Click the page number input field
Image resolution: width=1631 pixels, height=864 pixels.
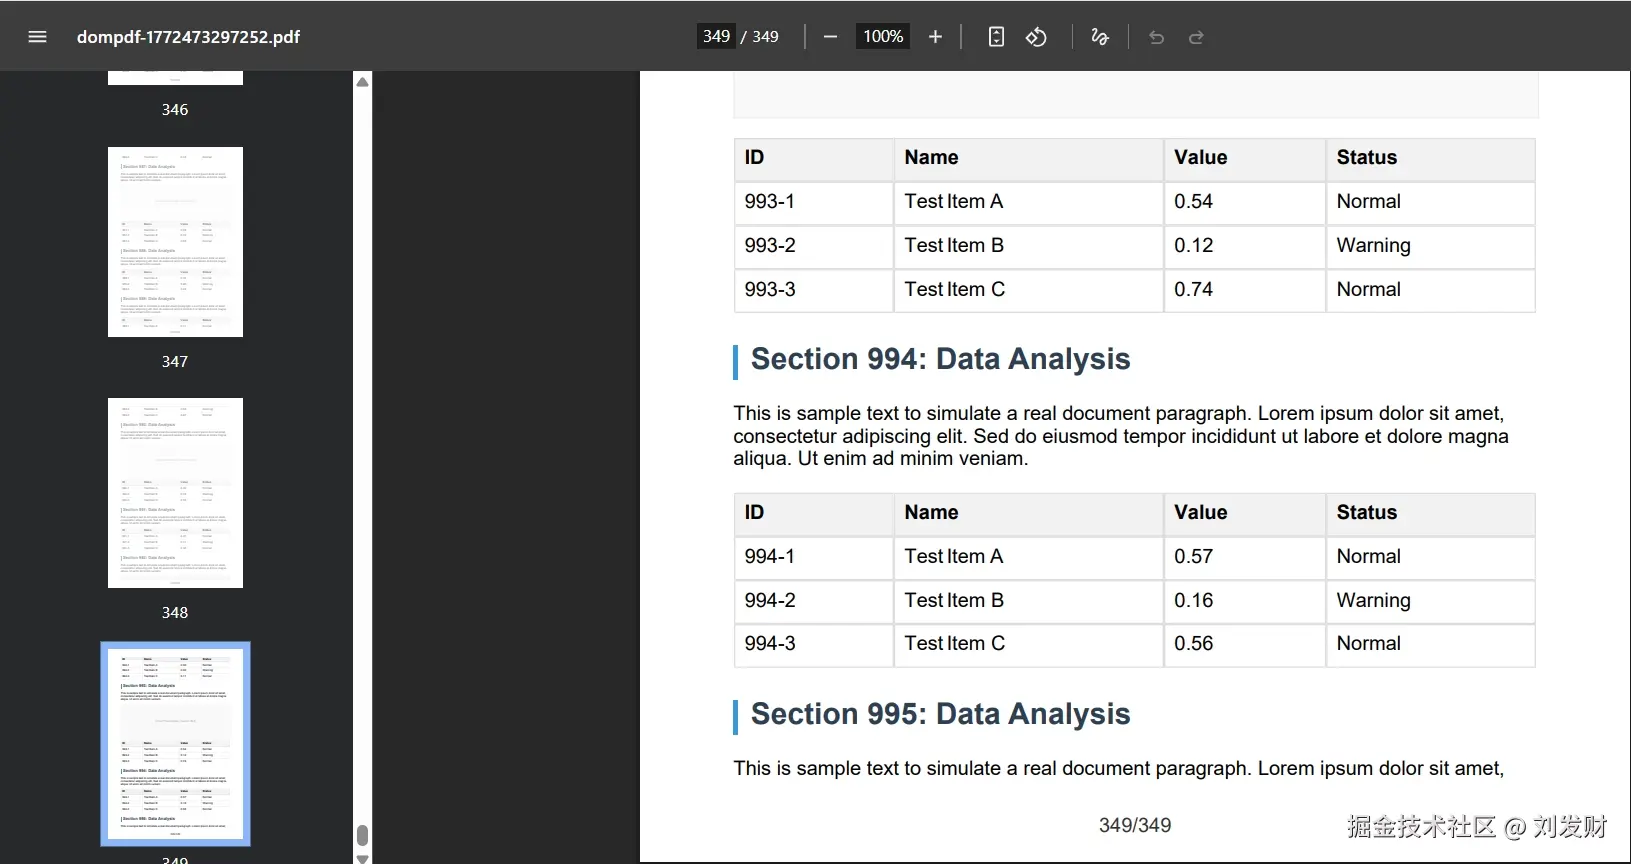(716, 37)
